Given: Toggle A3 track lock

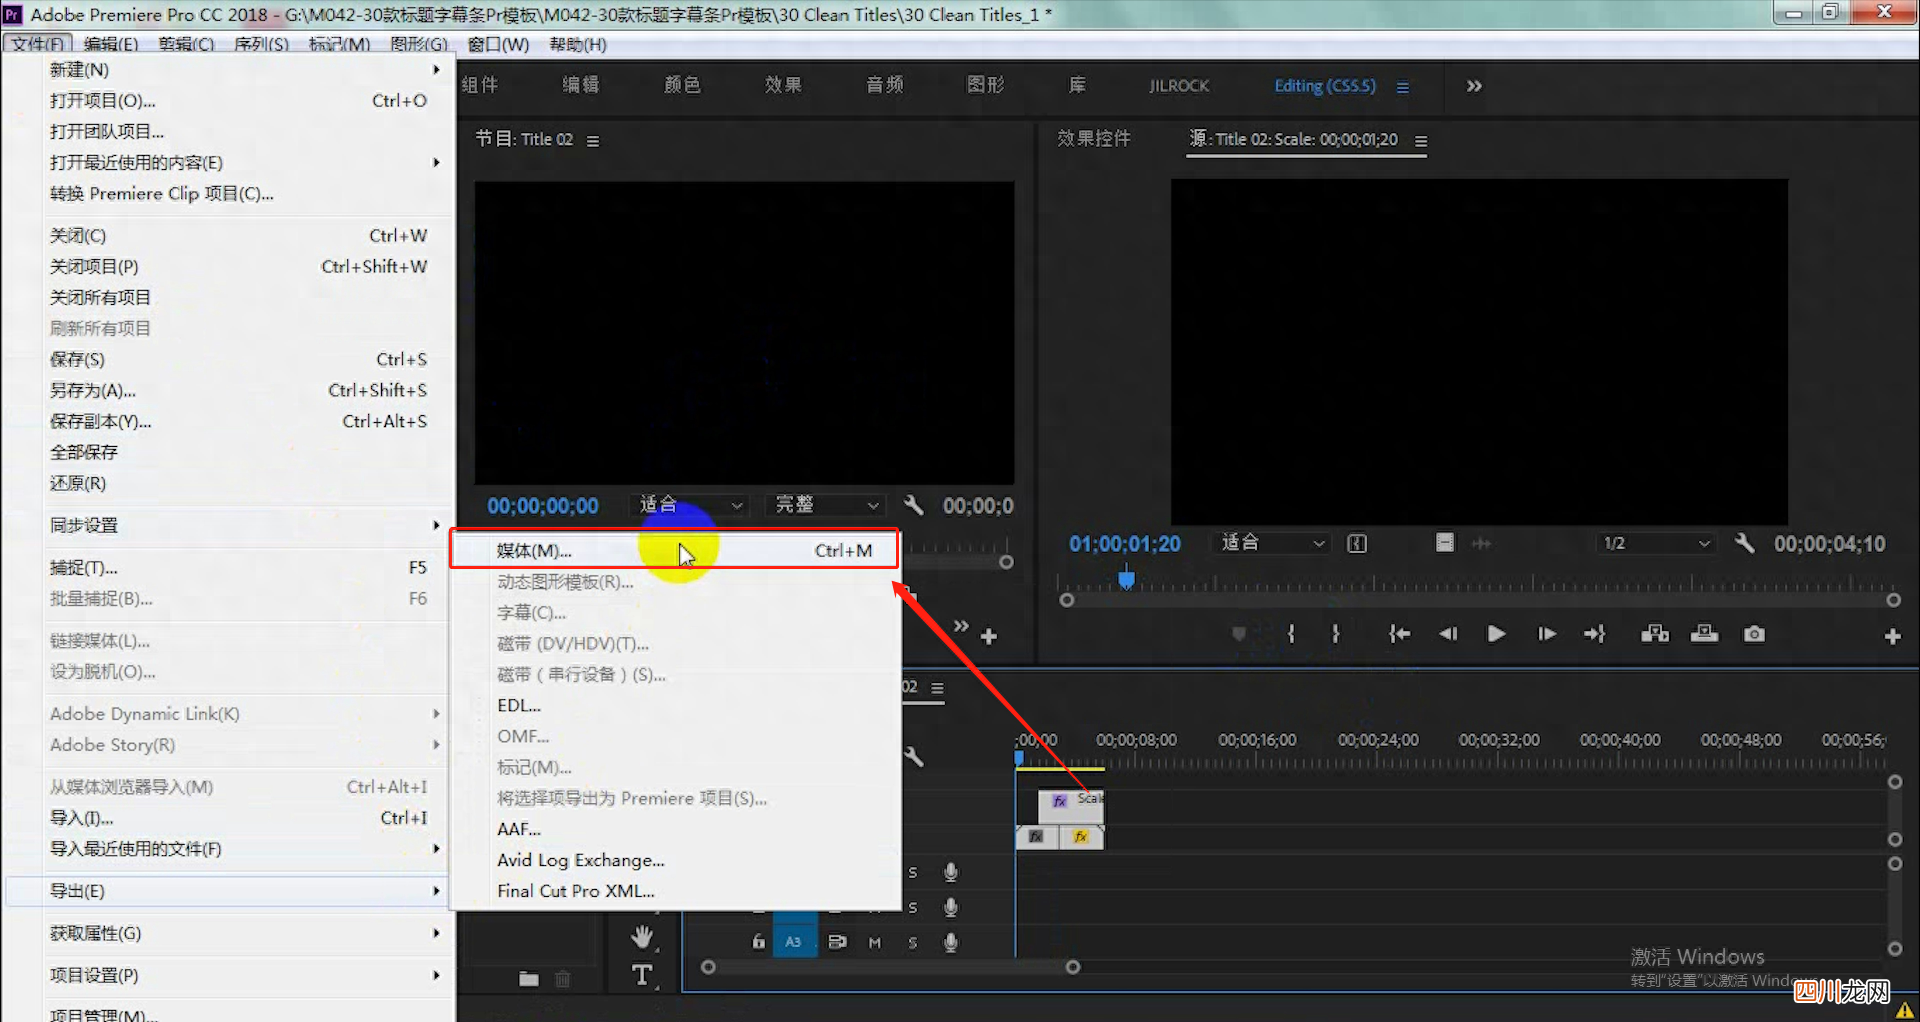Looking at the screenshot, I should (758, 942).
